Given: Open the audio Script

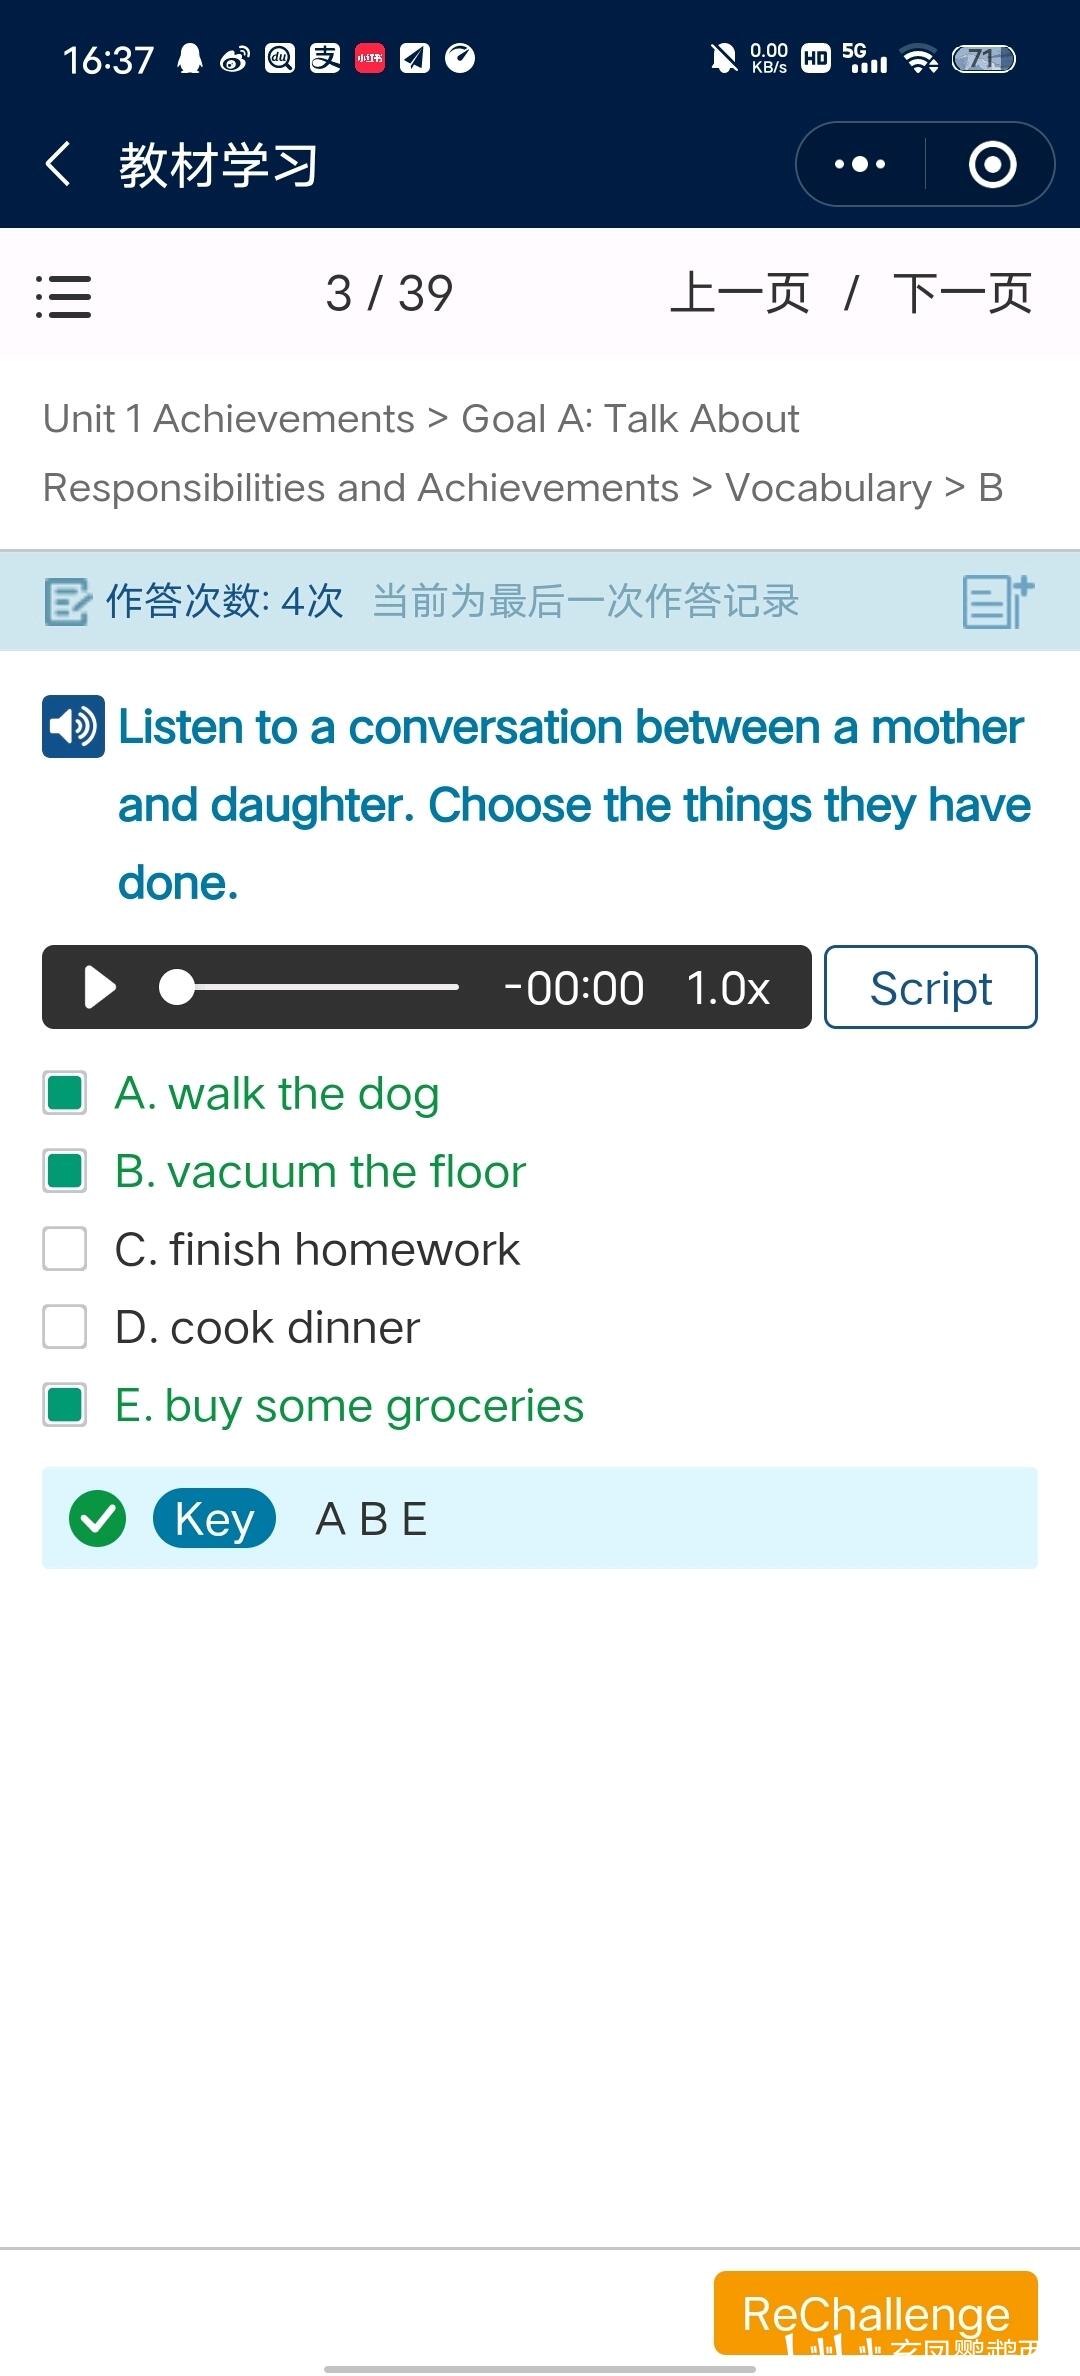Looking at the screenshot, I should pos(930,988).
